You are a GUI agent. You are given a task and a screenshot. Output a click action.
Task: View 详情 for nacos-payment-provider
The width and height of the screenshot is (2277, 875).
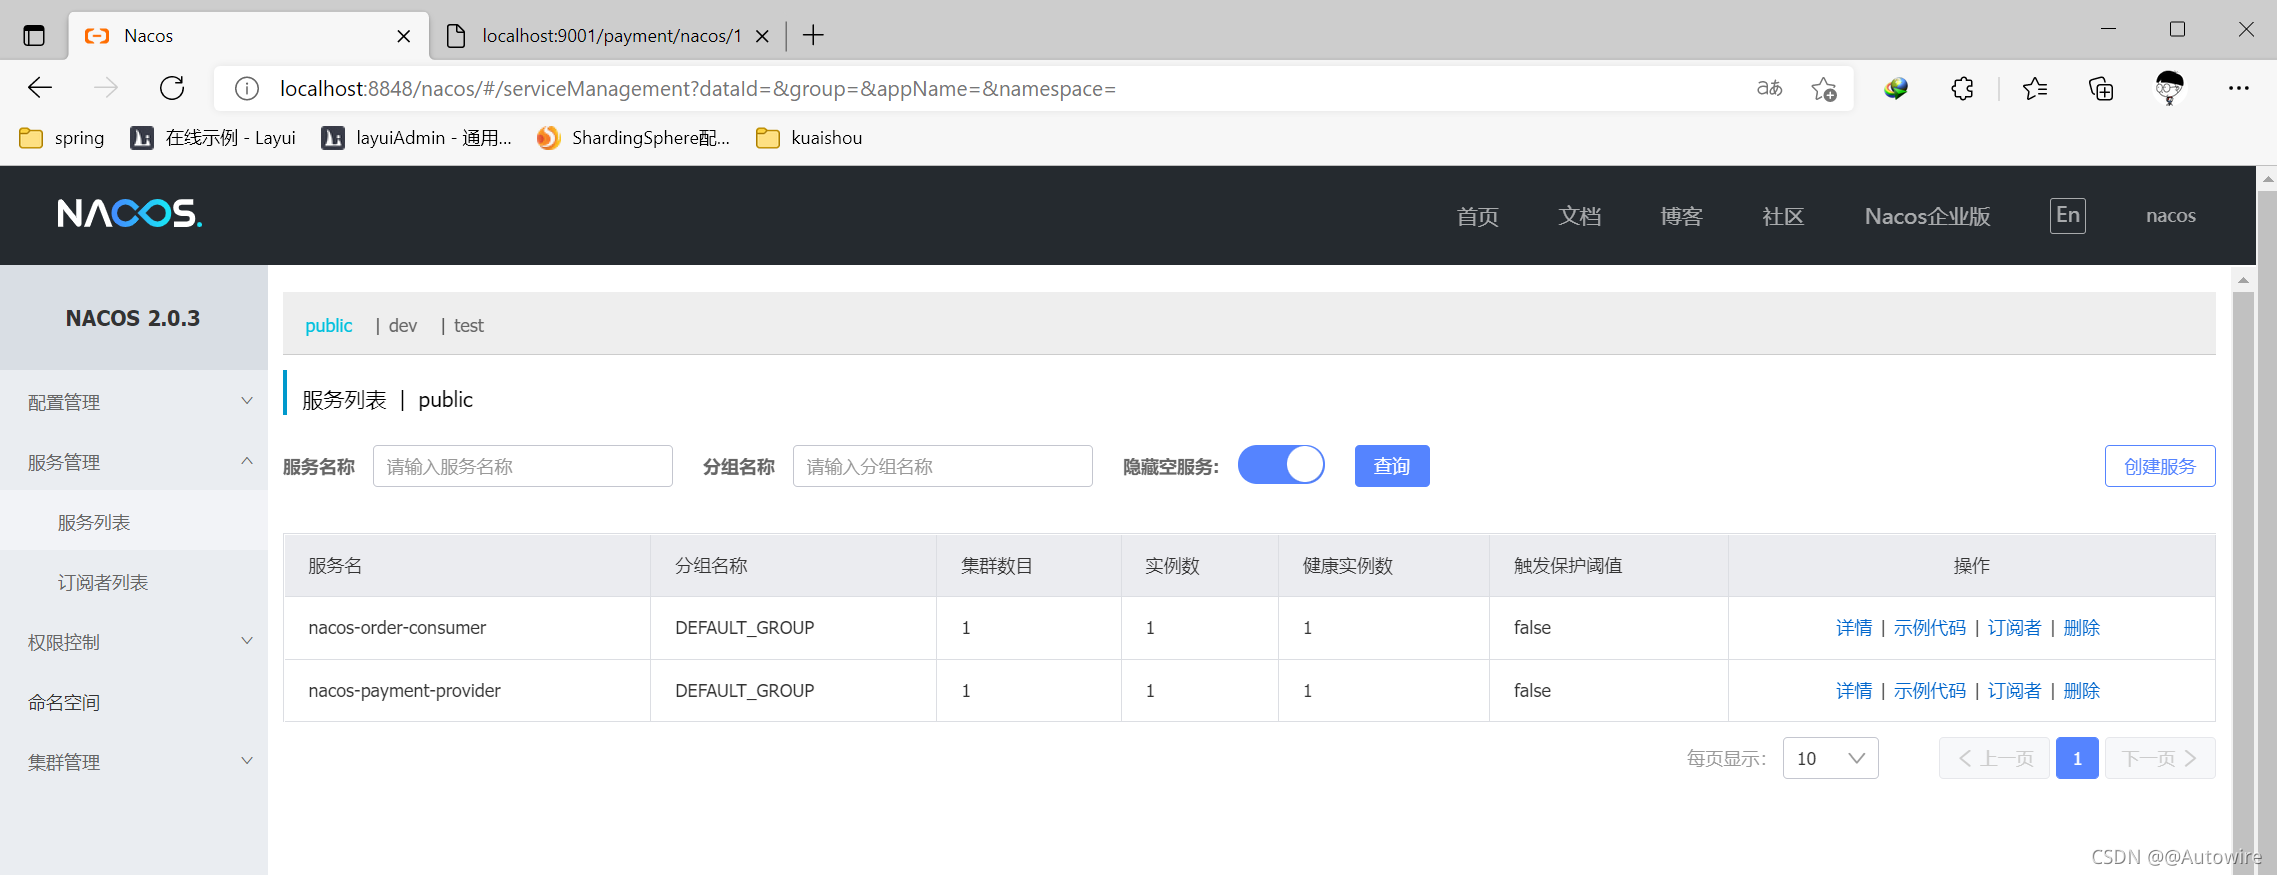point(1854,691)
